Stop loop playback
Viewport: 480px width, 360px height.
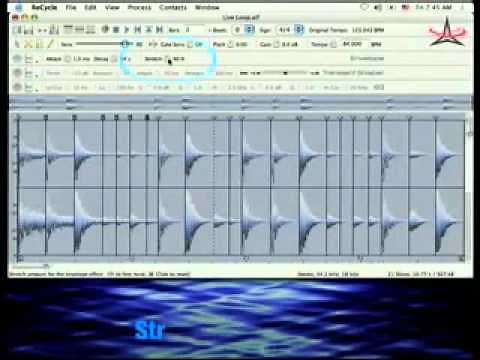(116, 30)
